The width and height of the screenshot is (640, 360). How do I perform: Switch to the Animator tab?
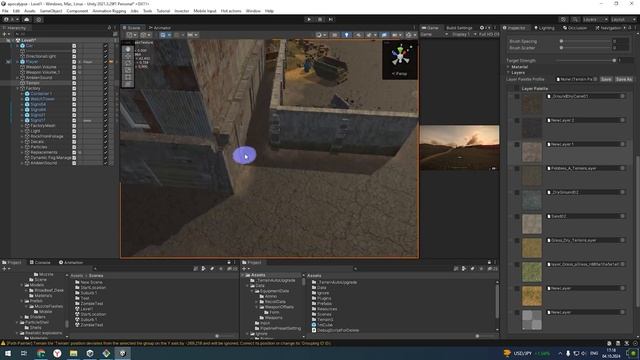(x=160, y=28)
